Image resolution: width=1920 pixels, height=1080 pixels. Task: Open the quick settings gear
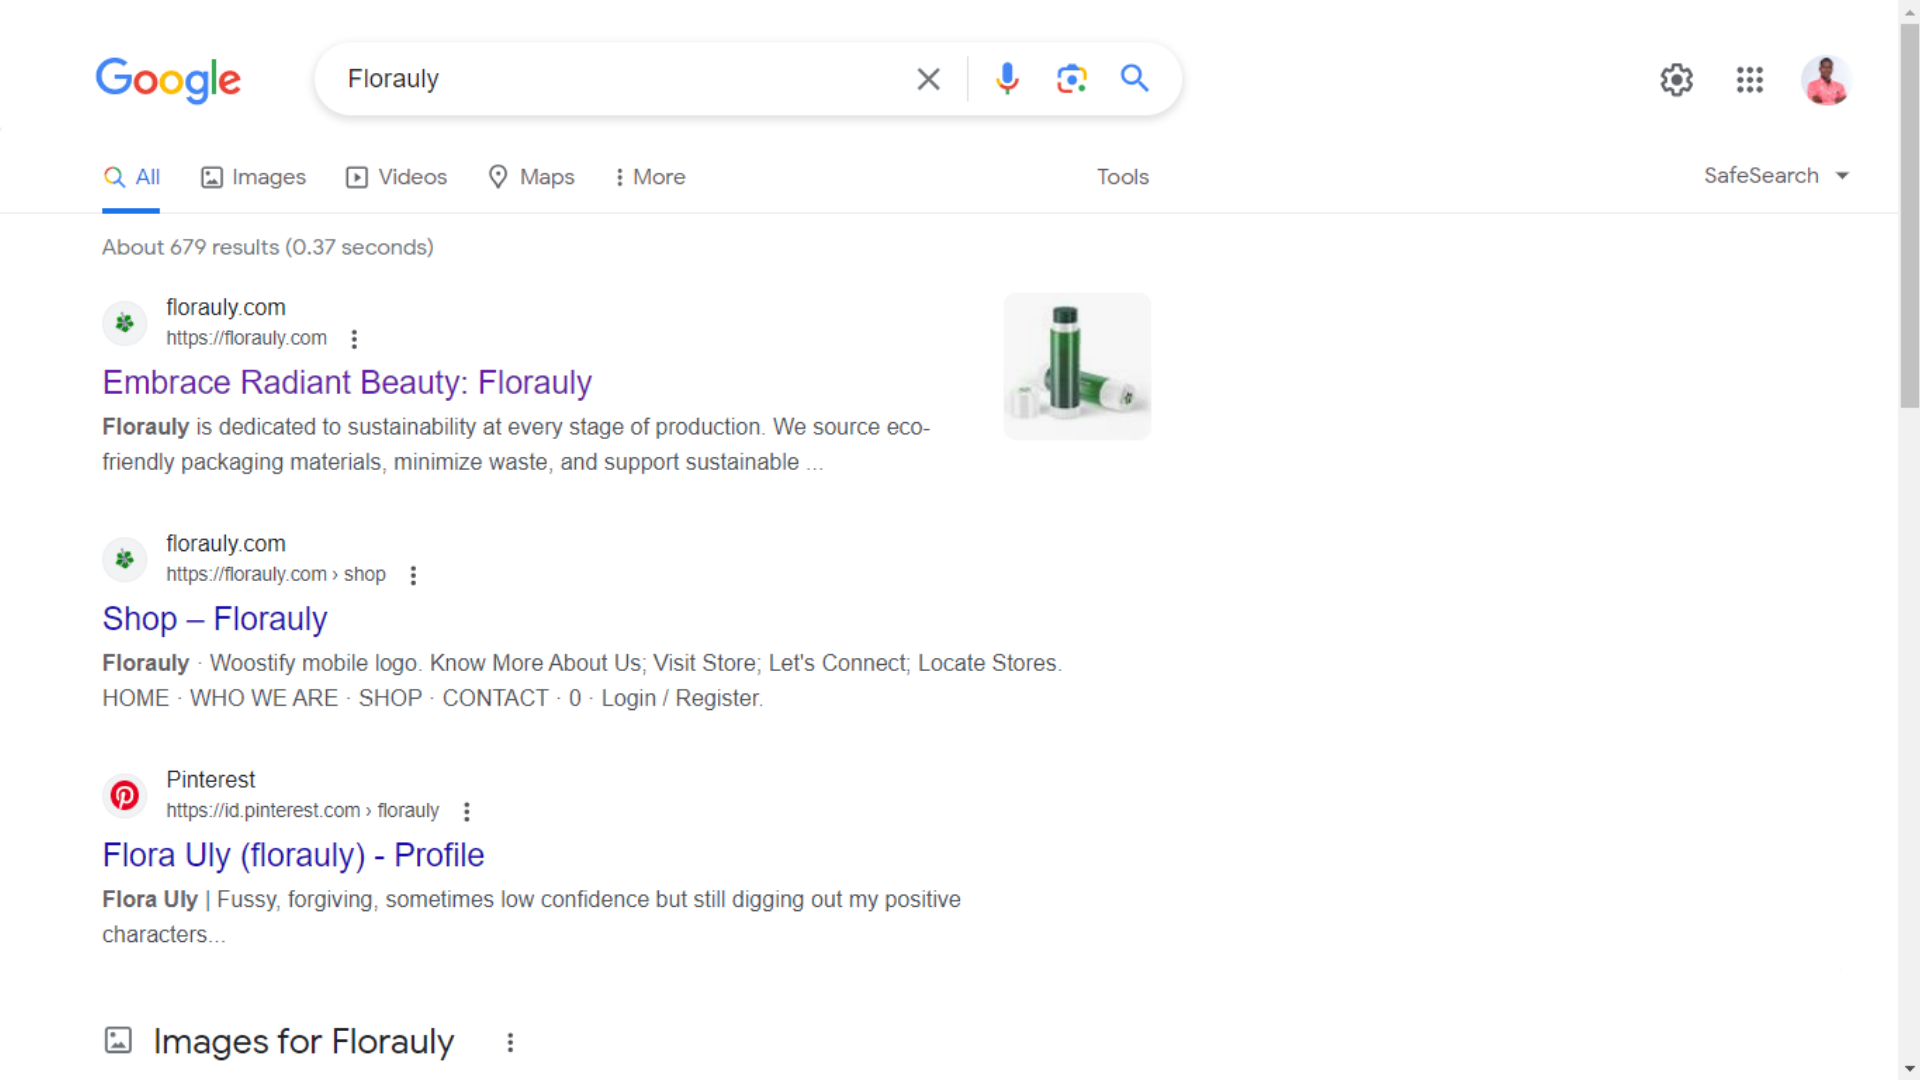tap(1677, 80)
